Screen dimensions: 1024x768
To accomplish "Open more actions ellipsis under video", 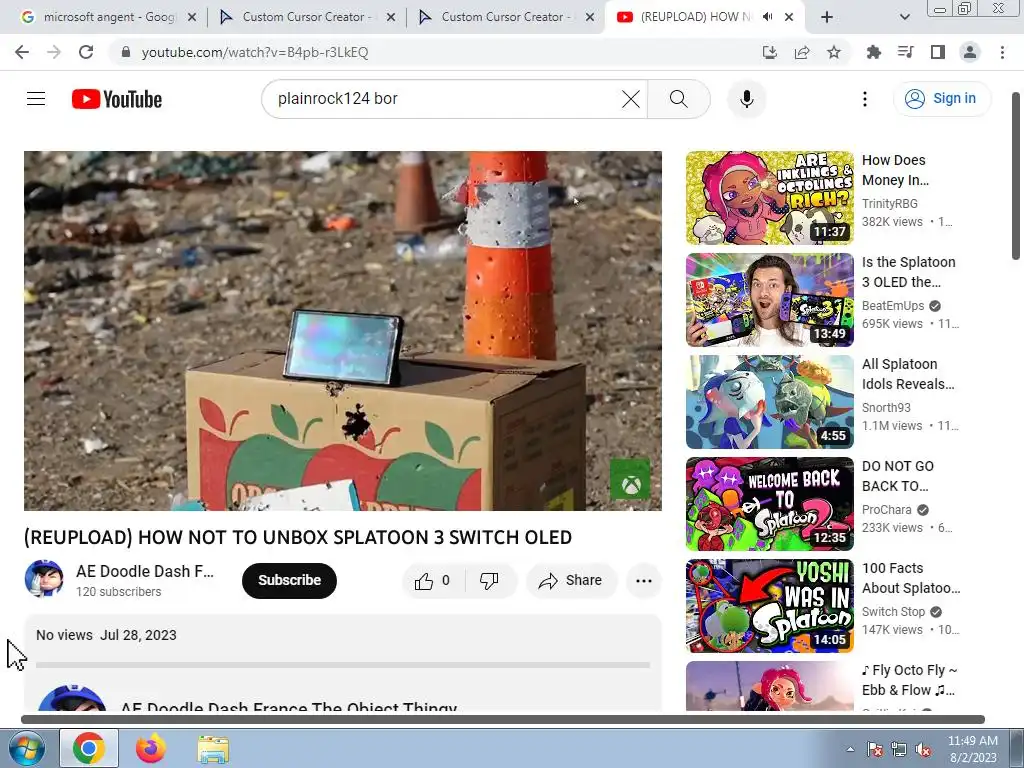I will click(x=644, y=581).
